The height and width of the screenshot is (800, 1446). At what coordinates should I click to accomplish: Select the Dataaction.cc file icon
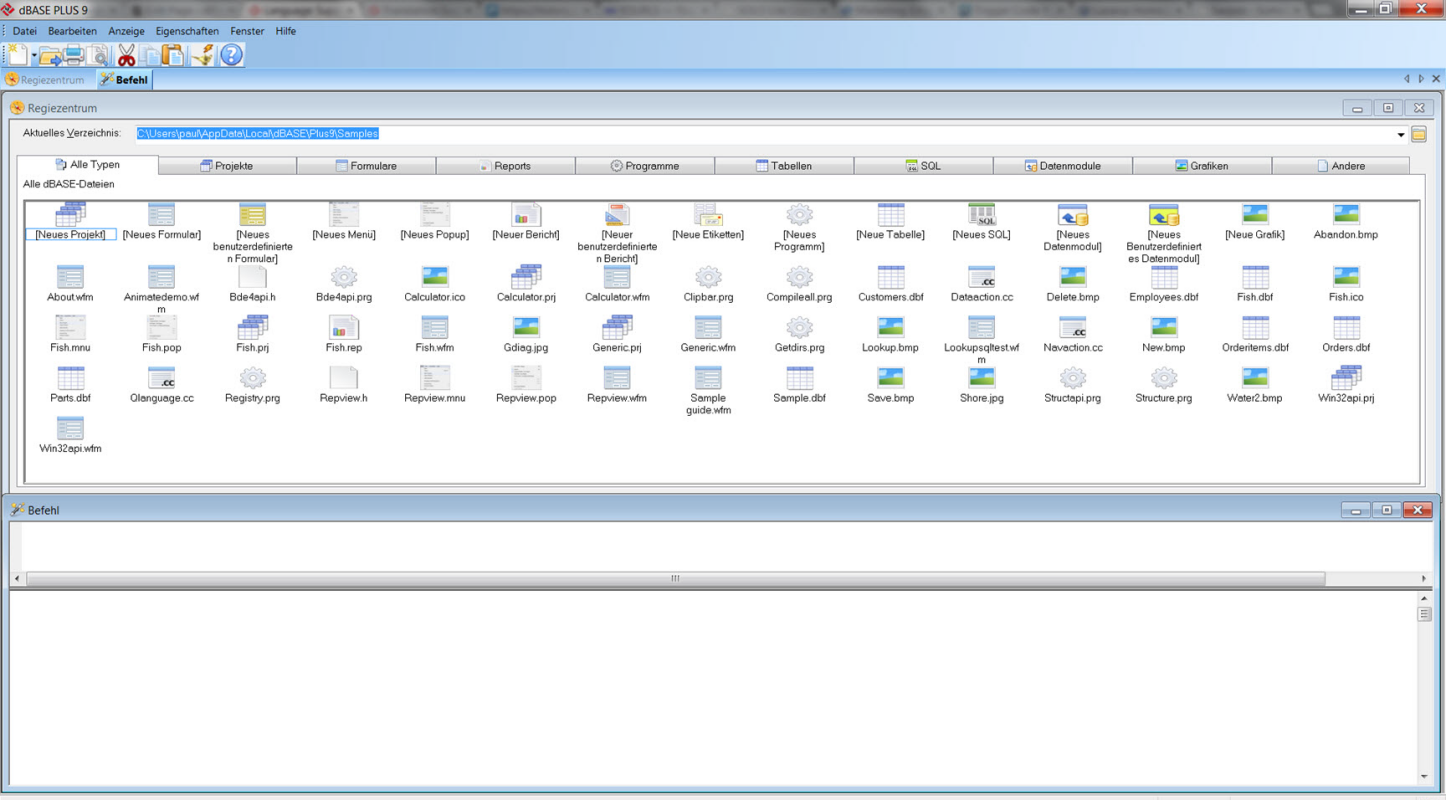coord(982,277)
